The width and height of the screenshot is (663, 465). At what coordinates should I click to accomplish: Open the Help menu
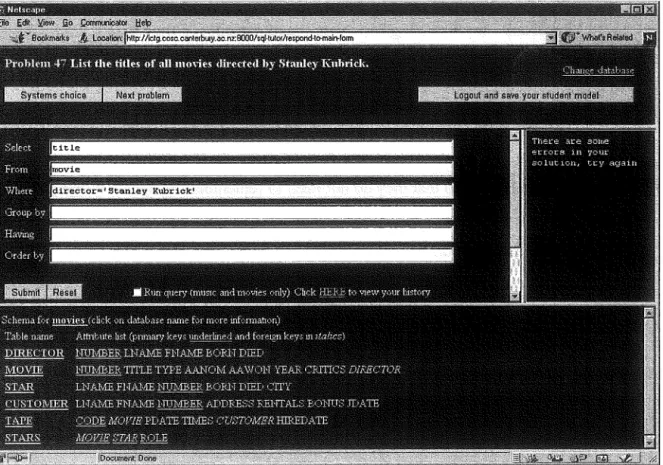coord(143,23)
